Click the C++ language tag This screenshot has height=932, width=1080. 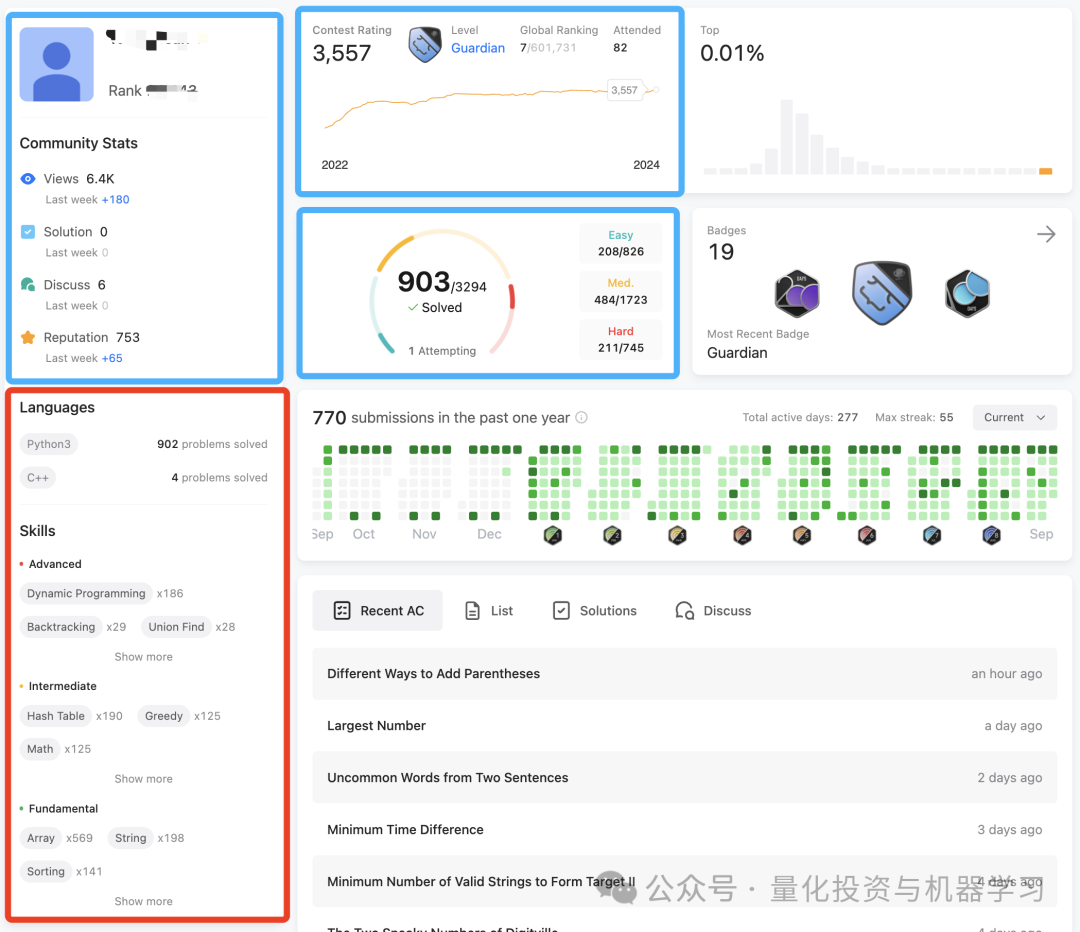(x=37, y=477)
